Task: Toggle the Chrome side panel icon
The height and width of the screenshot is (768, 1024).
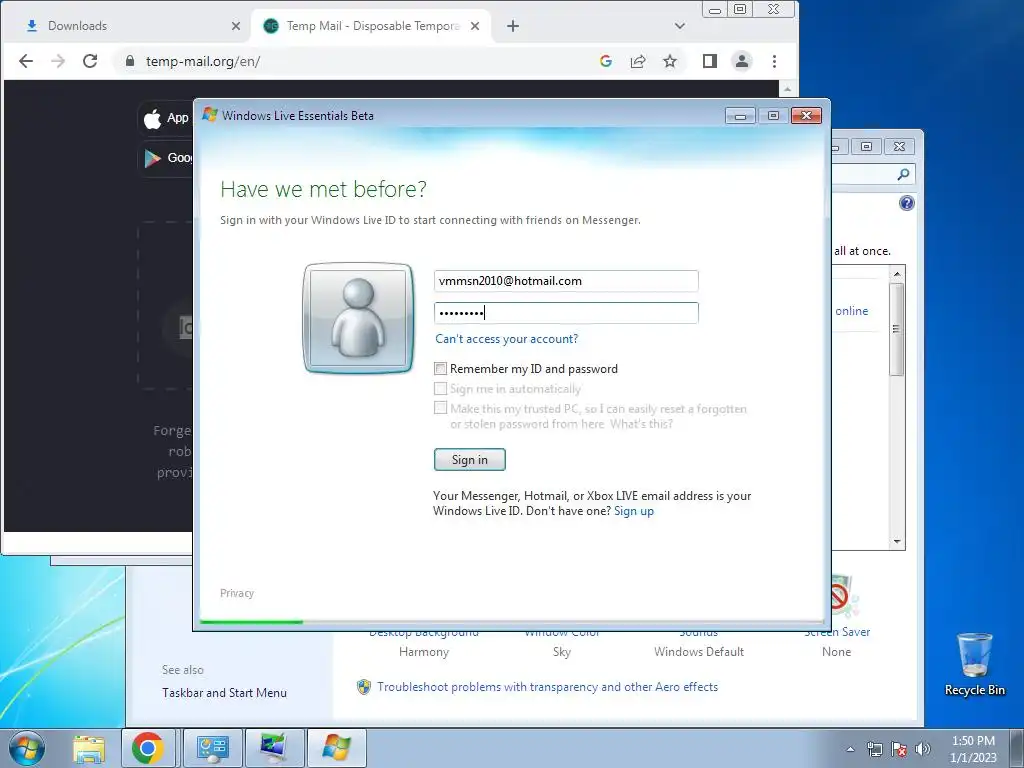Action: [710, 61]
